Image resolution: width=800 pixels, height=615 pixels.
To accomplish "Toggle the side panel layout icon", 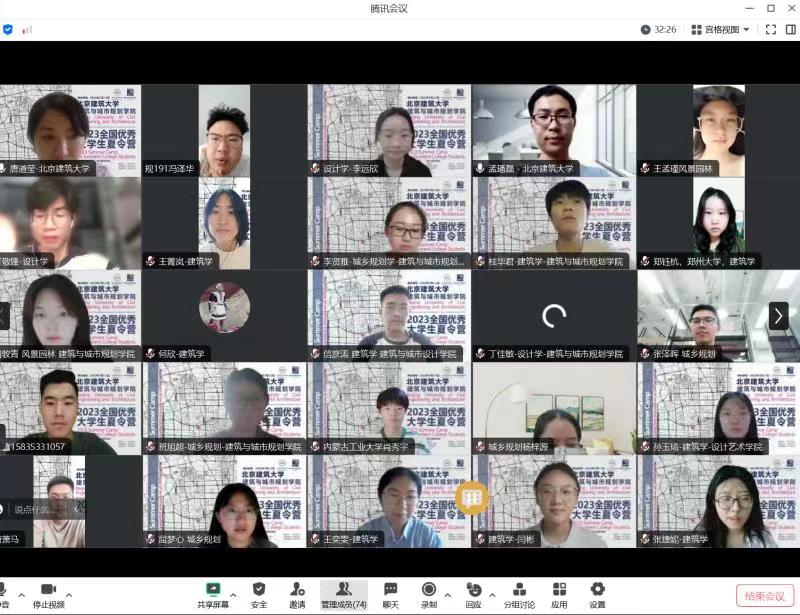I will coord(790,30).
